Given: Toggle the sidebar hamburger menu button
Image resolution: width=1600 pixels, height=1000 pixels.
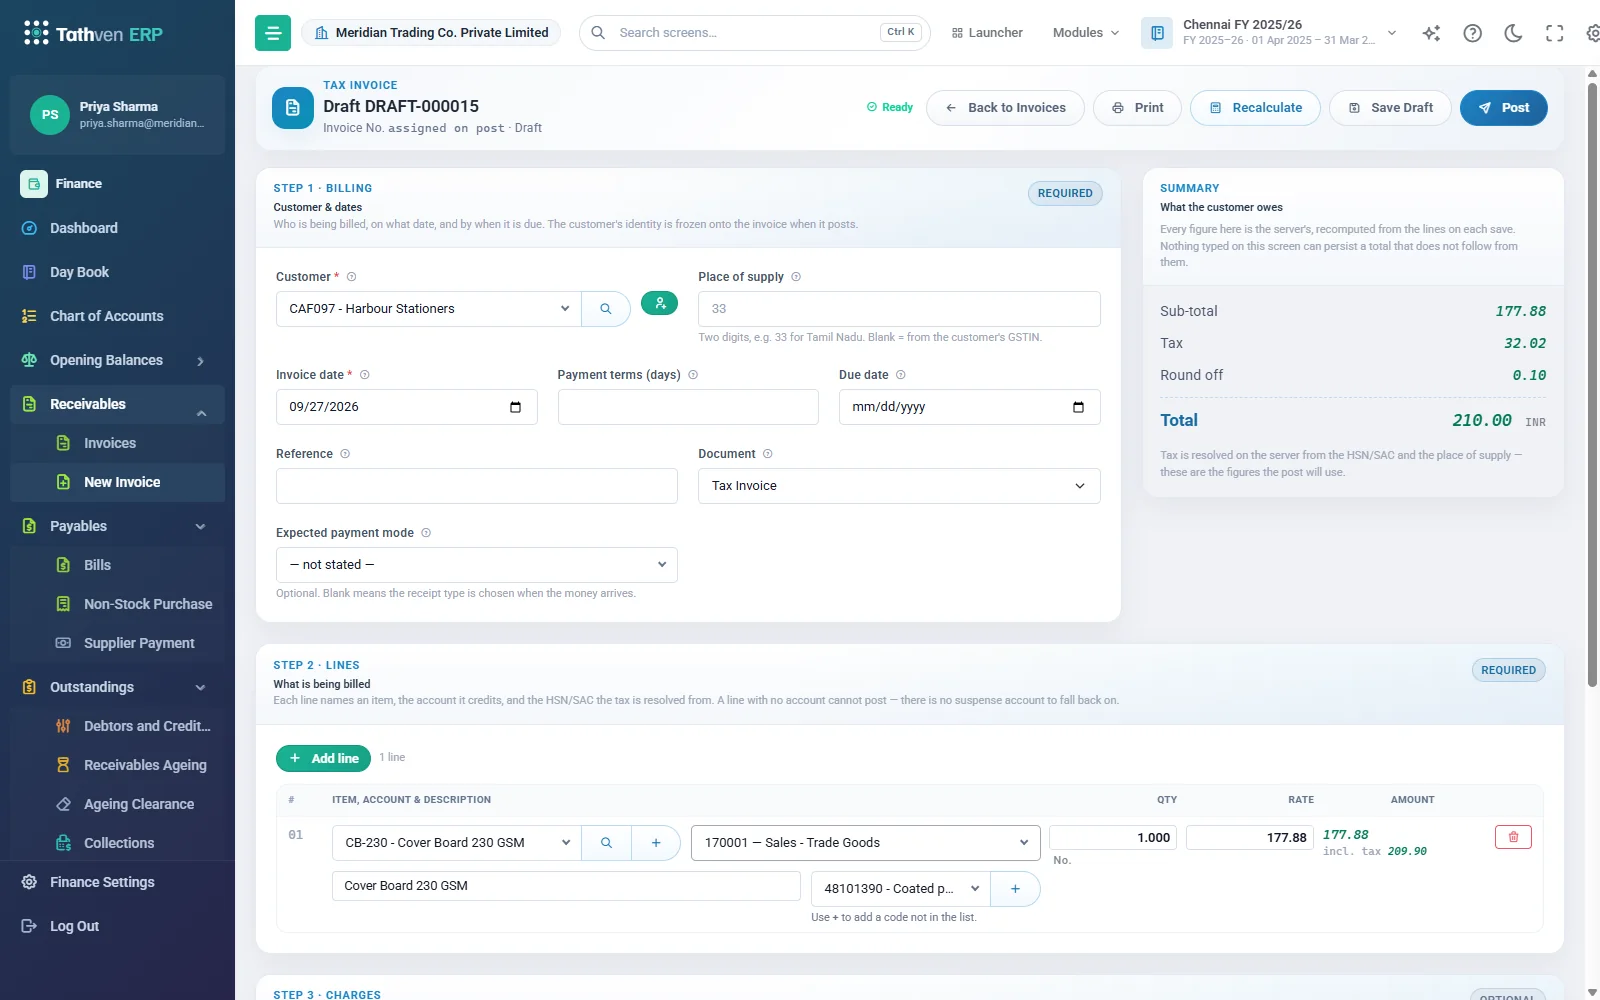Looking at the screenshot, I should point(273,33).
